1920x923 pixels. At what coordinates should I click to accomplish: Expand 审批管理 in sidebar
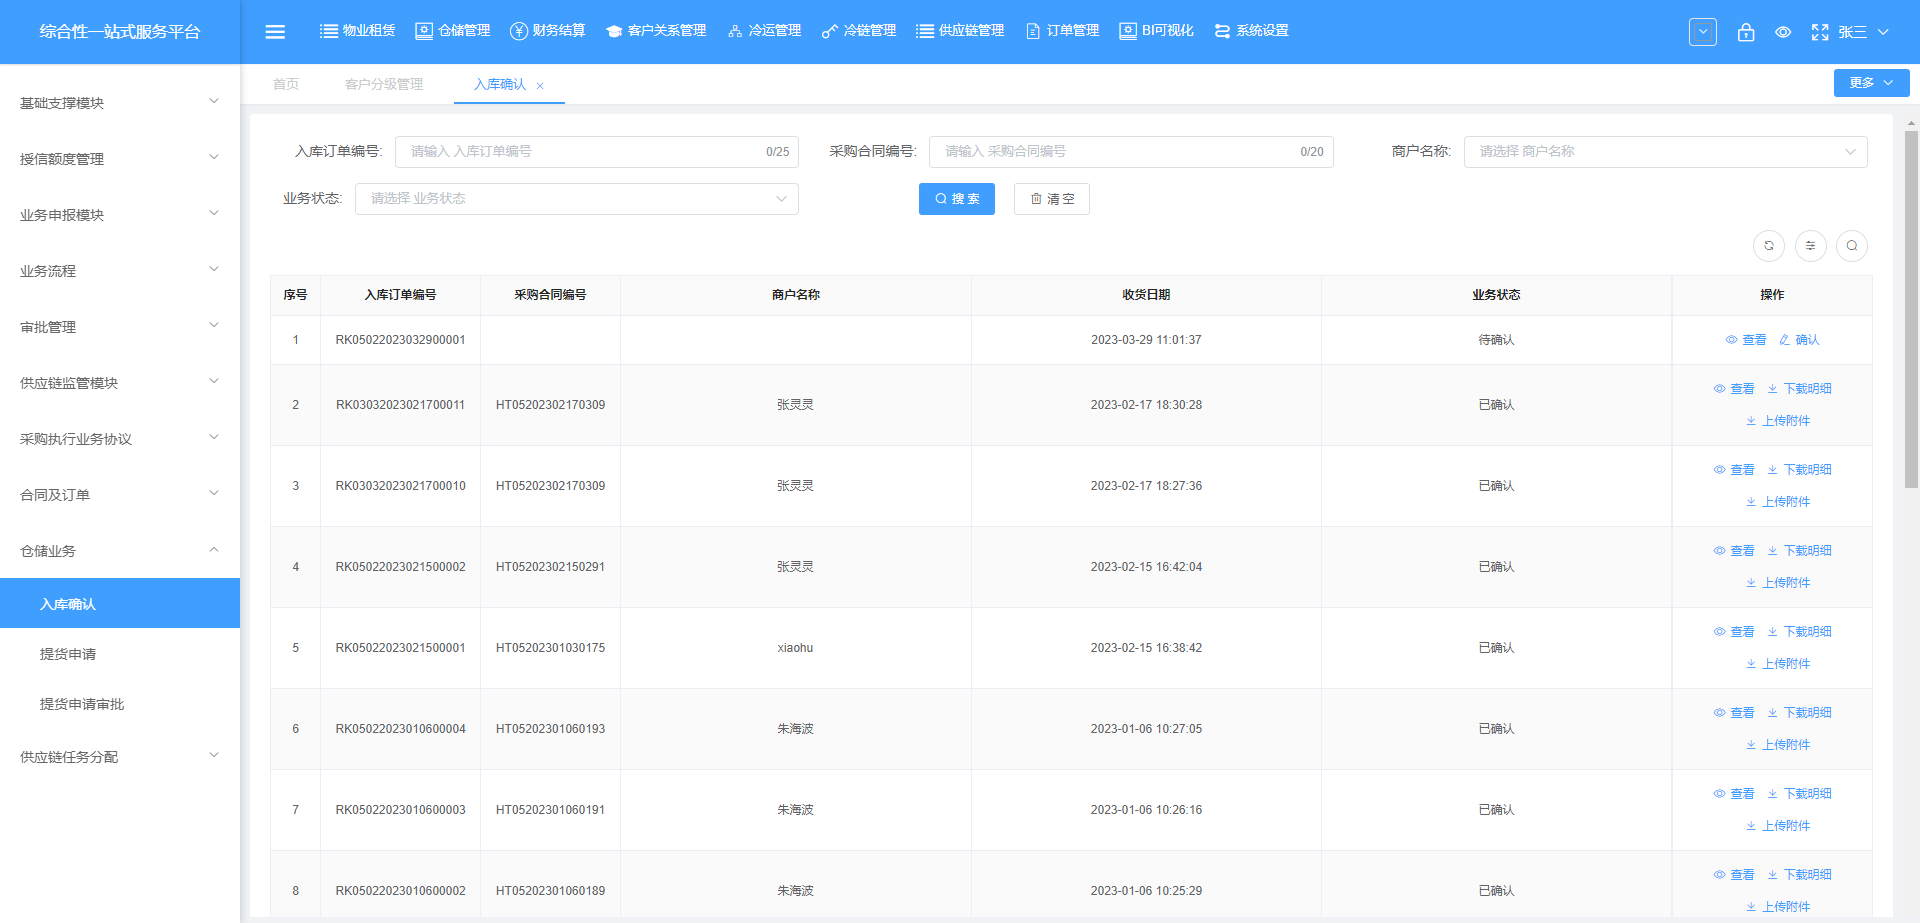[x=120, y=327]
